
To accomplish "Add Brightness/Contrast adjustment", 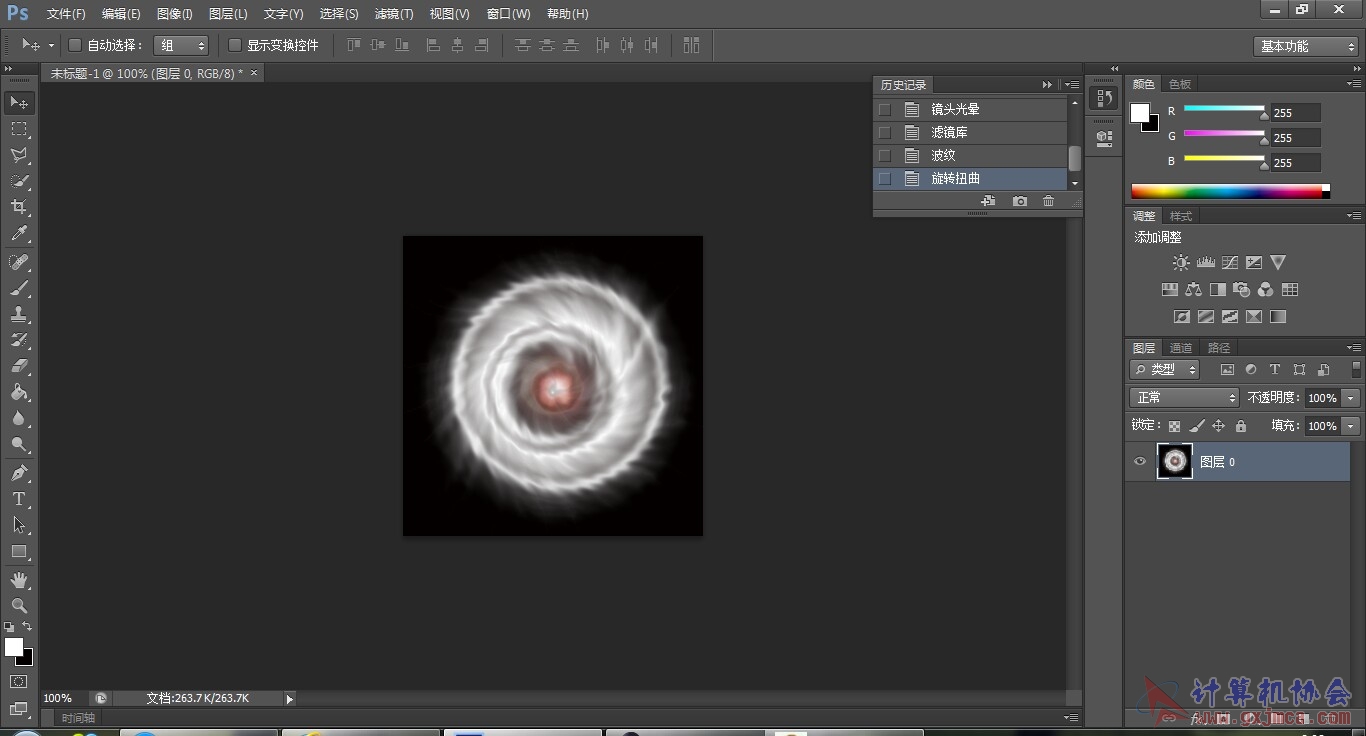I will click(1181, 262).
